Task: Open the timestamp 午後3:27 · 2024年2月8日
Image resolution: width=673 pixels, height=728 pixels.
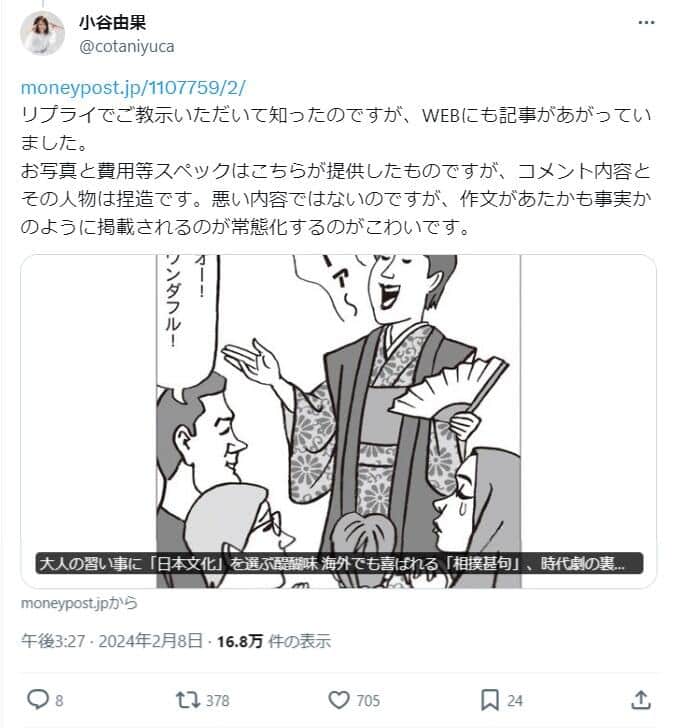Action: tap(111, 641)
